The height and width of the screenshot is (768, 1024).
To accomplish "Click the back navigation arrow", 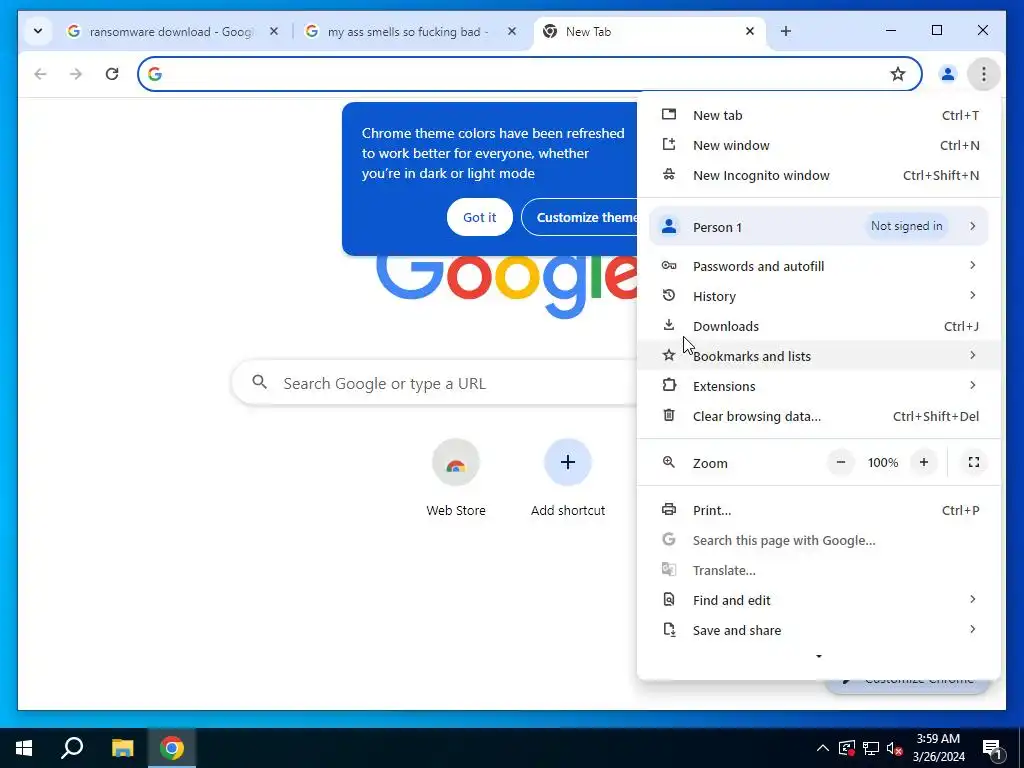I will click(40, 74).
